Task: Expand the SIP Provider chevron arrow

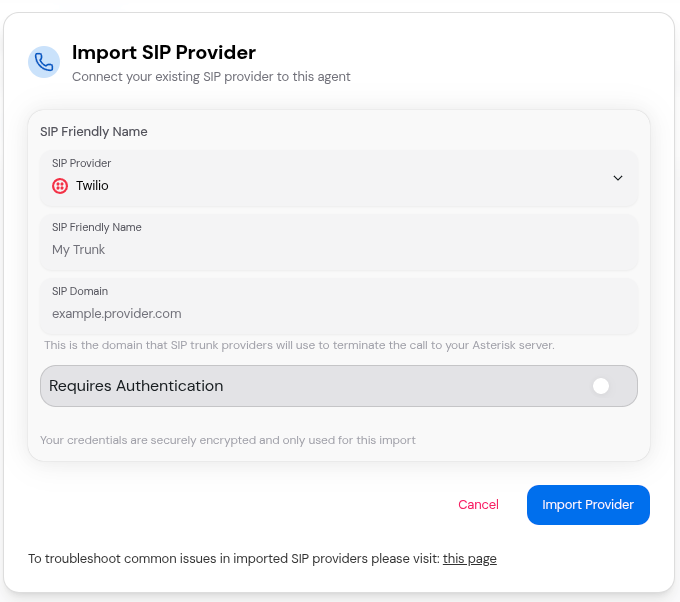Action: [x=618, y=178]
